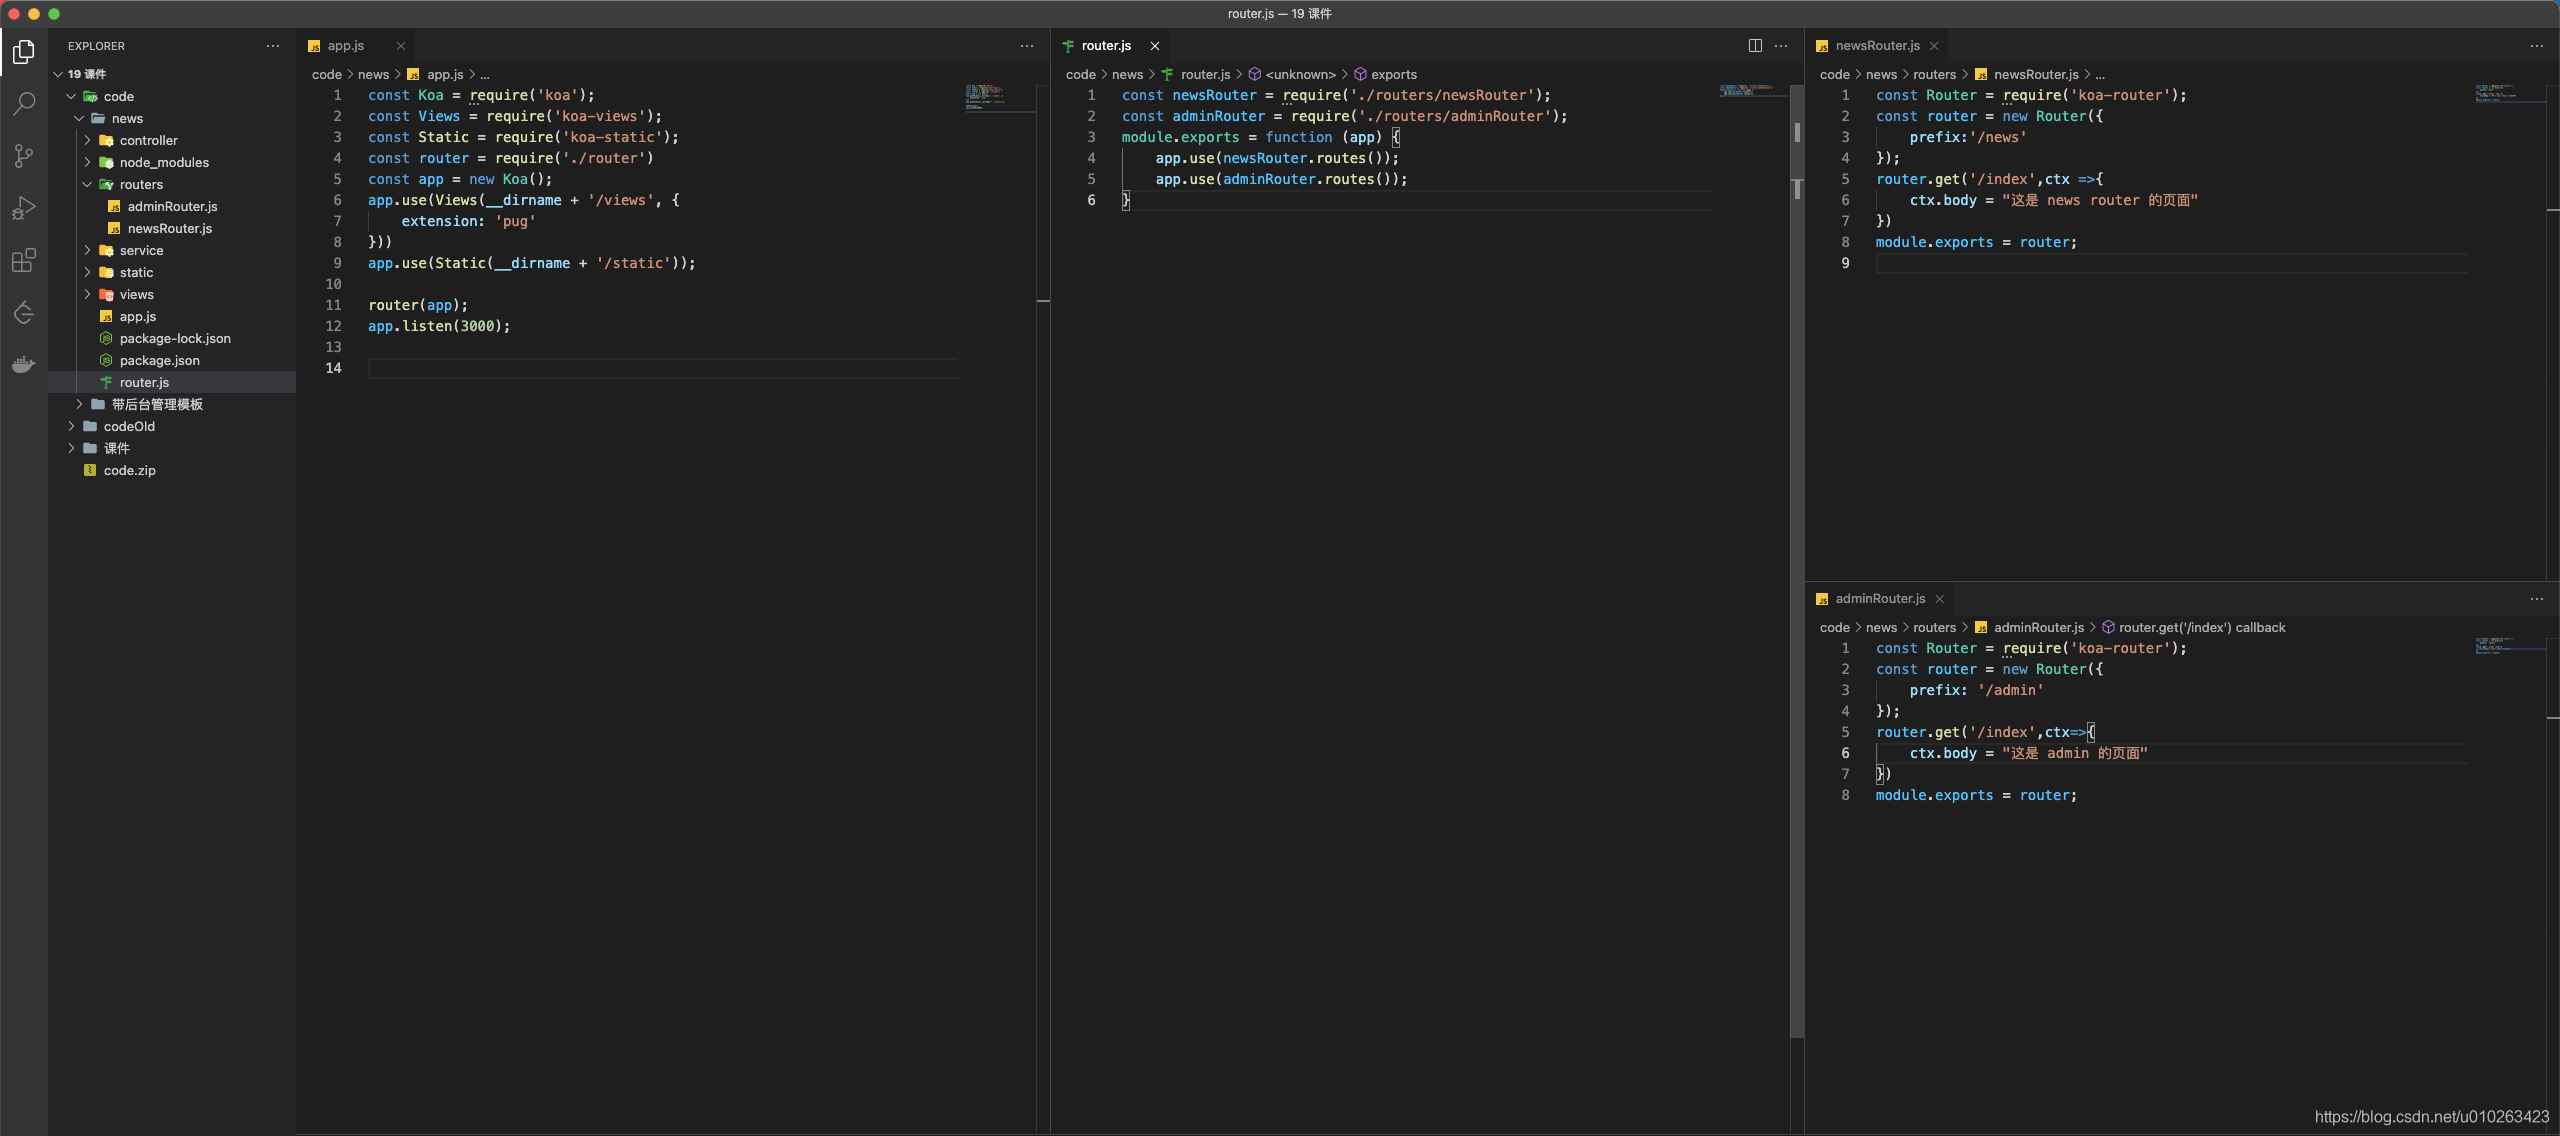
Task: Switch to the newsRouter.js tab
Action: (x=1877, y=46)
